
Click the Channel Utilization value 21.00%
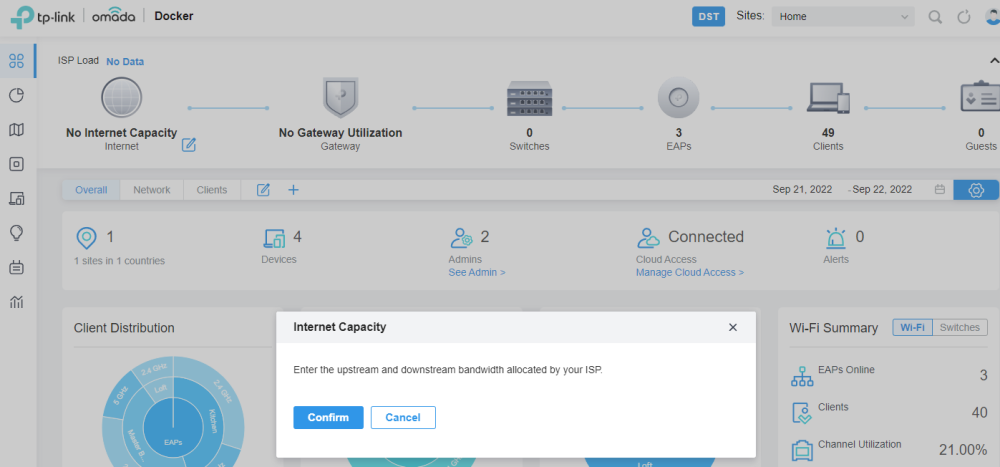tap(963, 450)
